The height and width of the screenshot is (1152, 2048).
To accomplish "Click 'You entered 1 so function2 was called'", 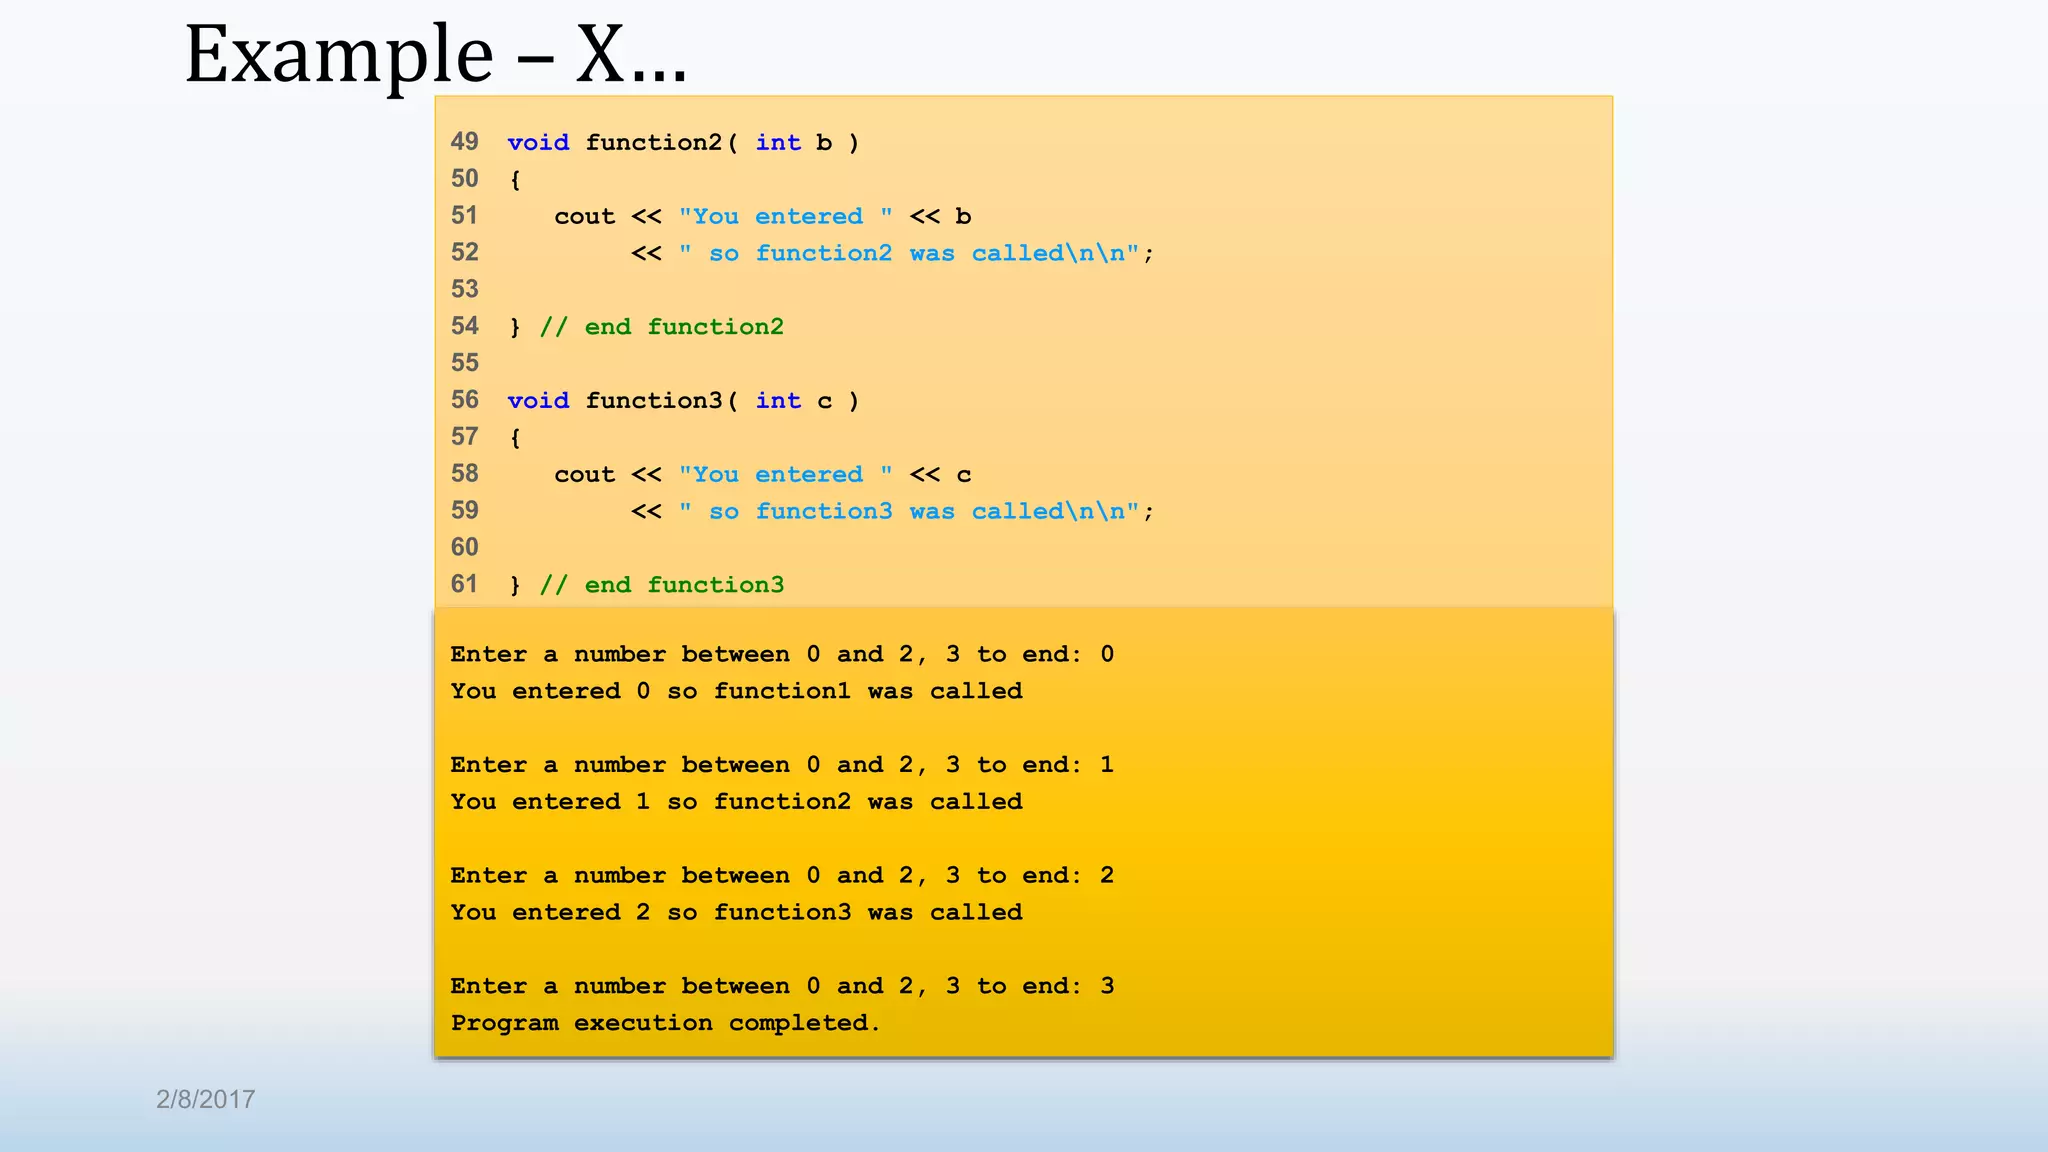I will 736,802.
